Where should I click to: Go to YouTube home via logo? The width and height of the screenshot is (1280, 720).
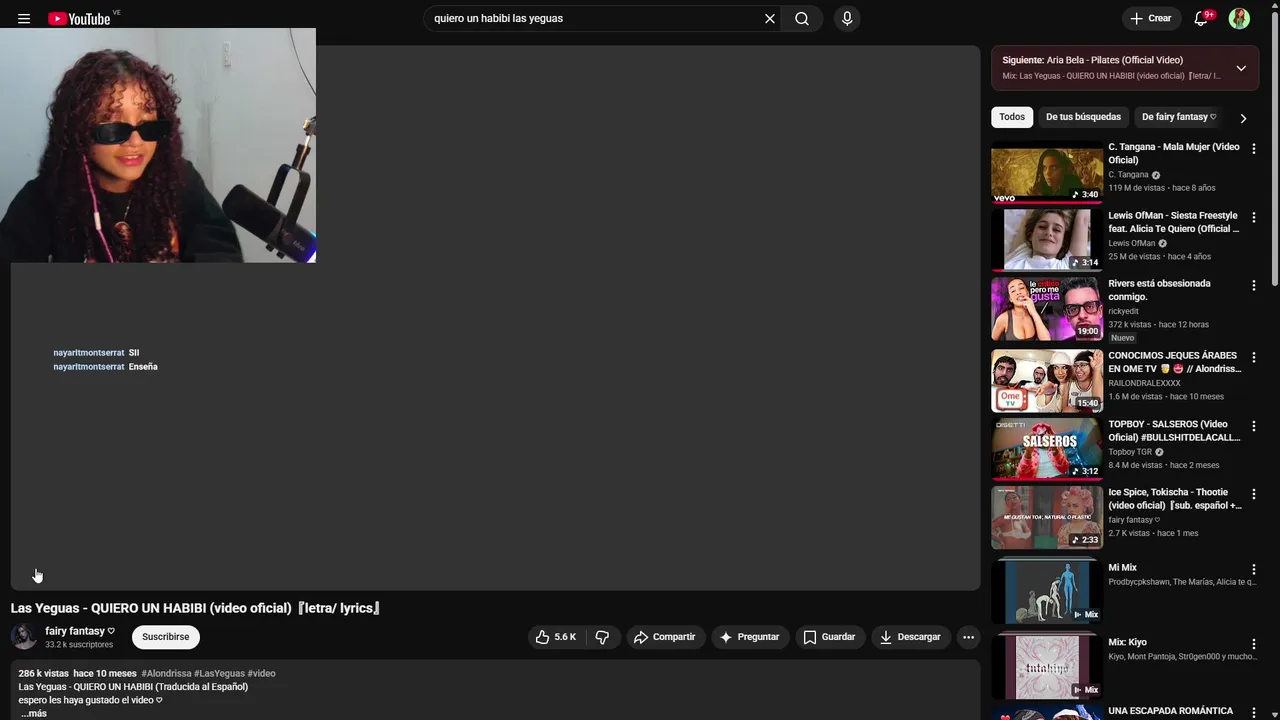[x=80, y=19]
